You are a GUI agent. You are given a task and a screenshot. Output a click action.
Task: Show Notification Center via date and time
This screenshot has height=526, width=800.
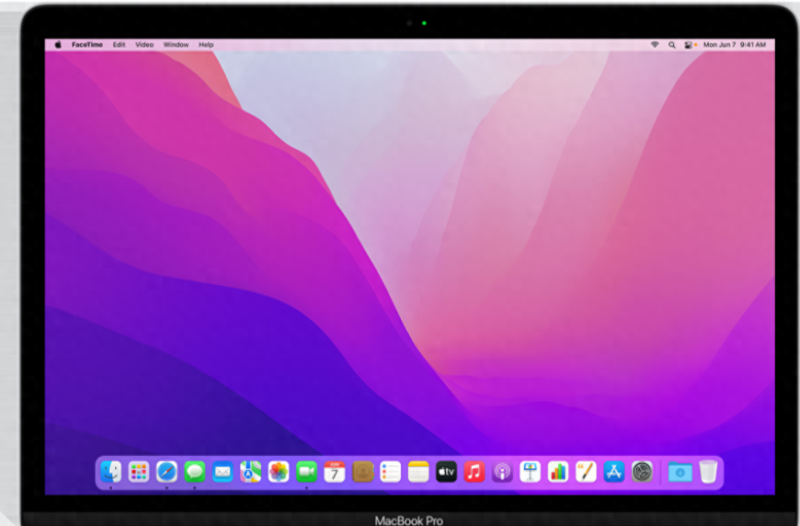[737, 45]
